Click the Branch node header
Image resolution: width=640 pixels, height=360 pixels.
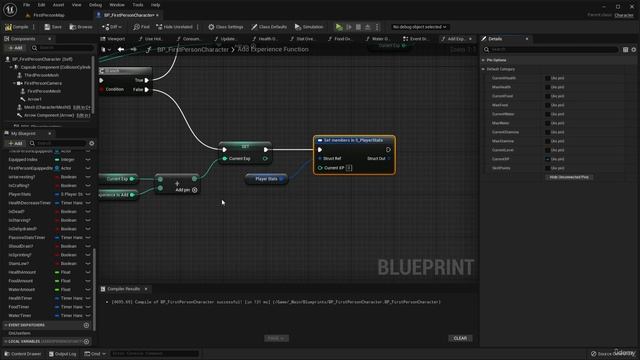point(125,71)
